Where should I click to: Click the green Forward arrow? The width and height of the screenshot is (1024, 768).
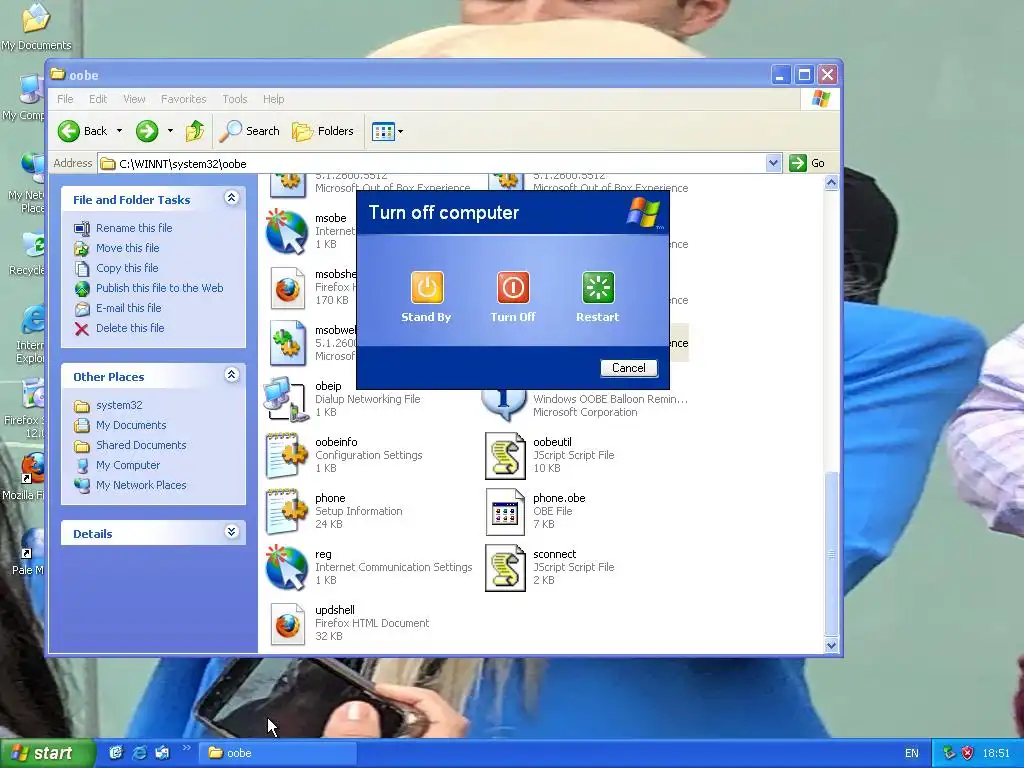click(147, 131)
